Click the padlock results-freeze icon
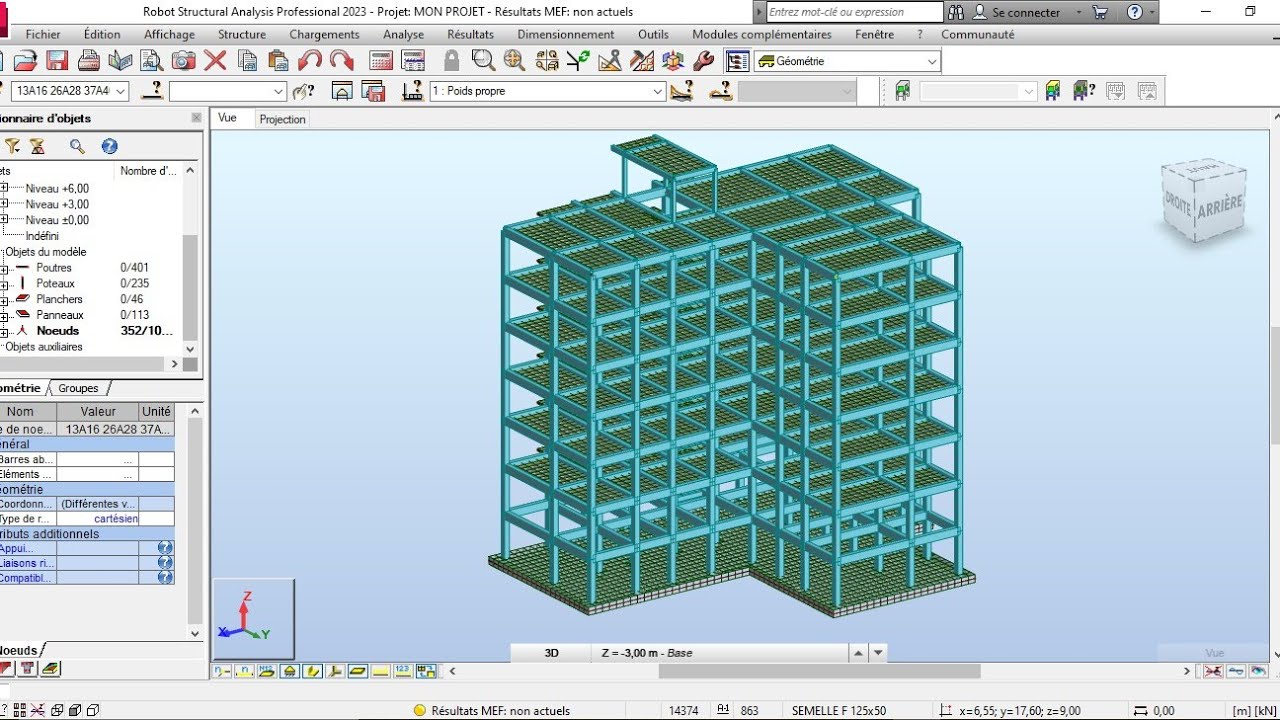 pos(452,60)
